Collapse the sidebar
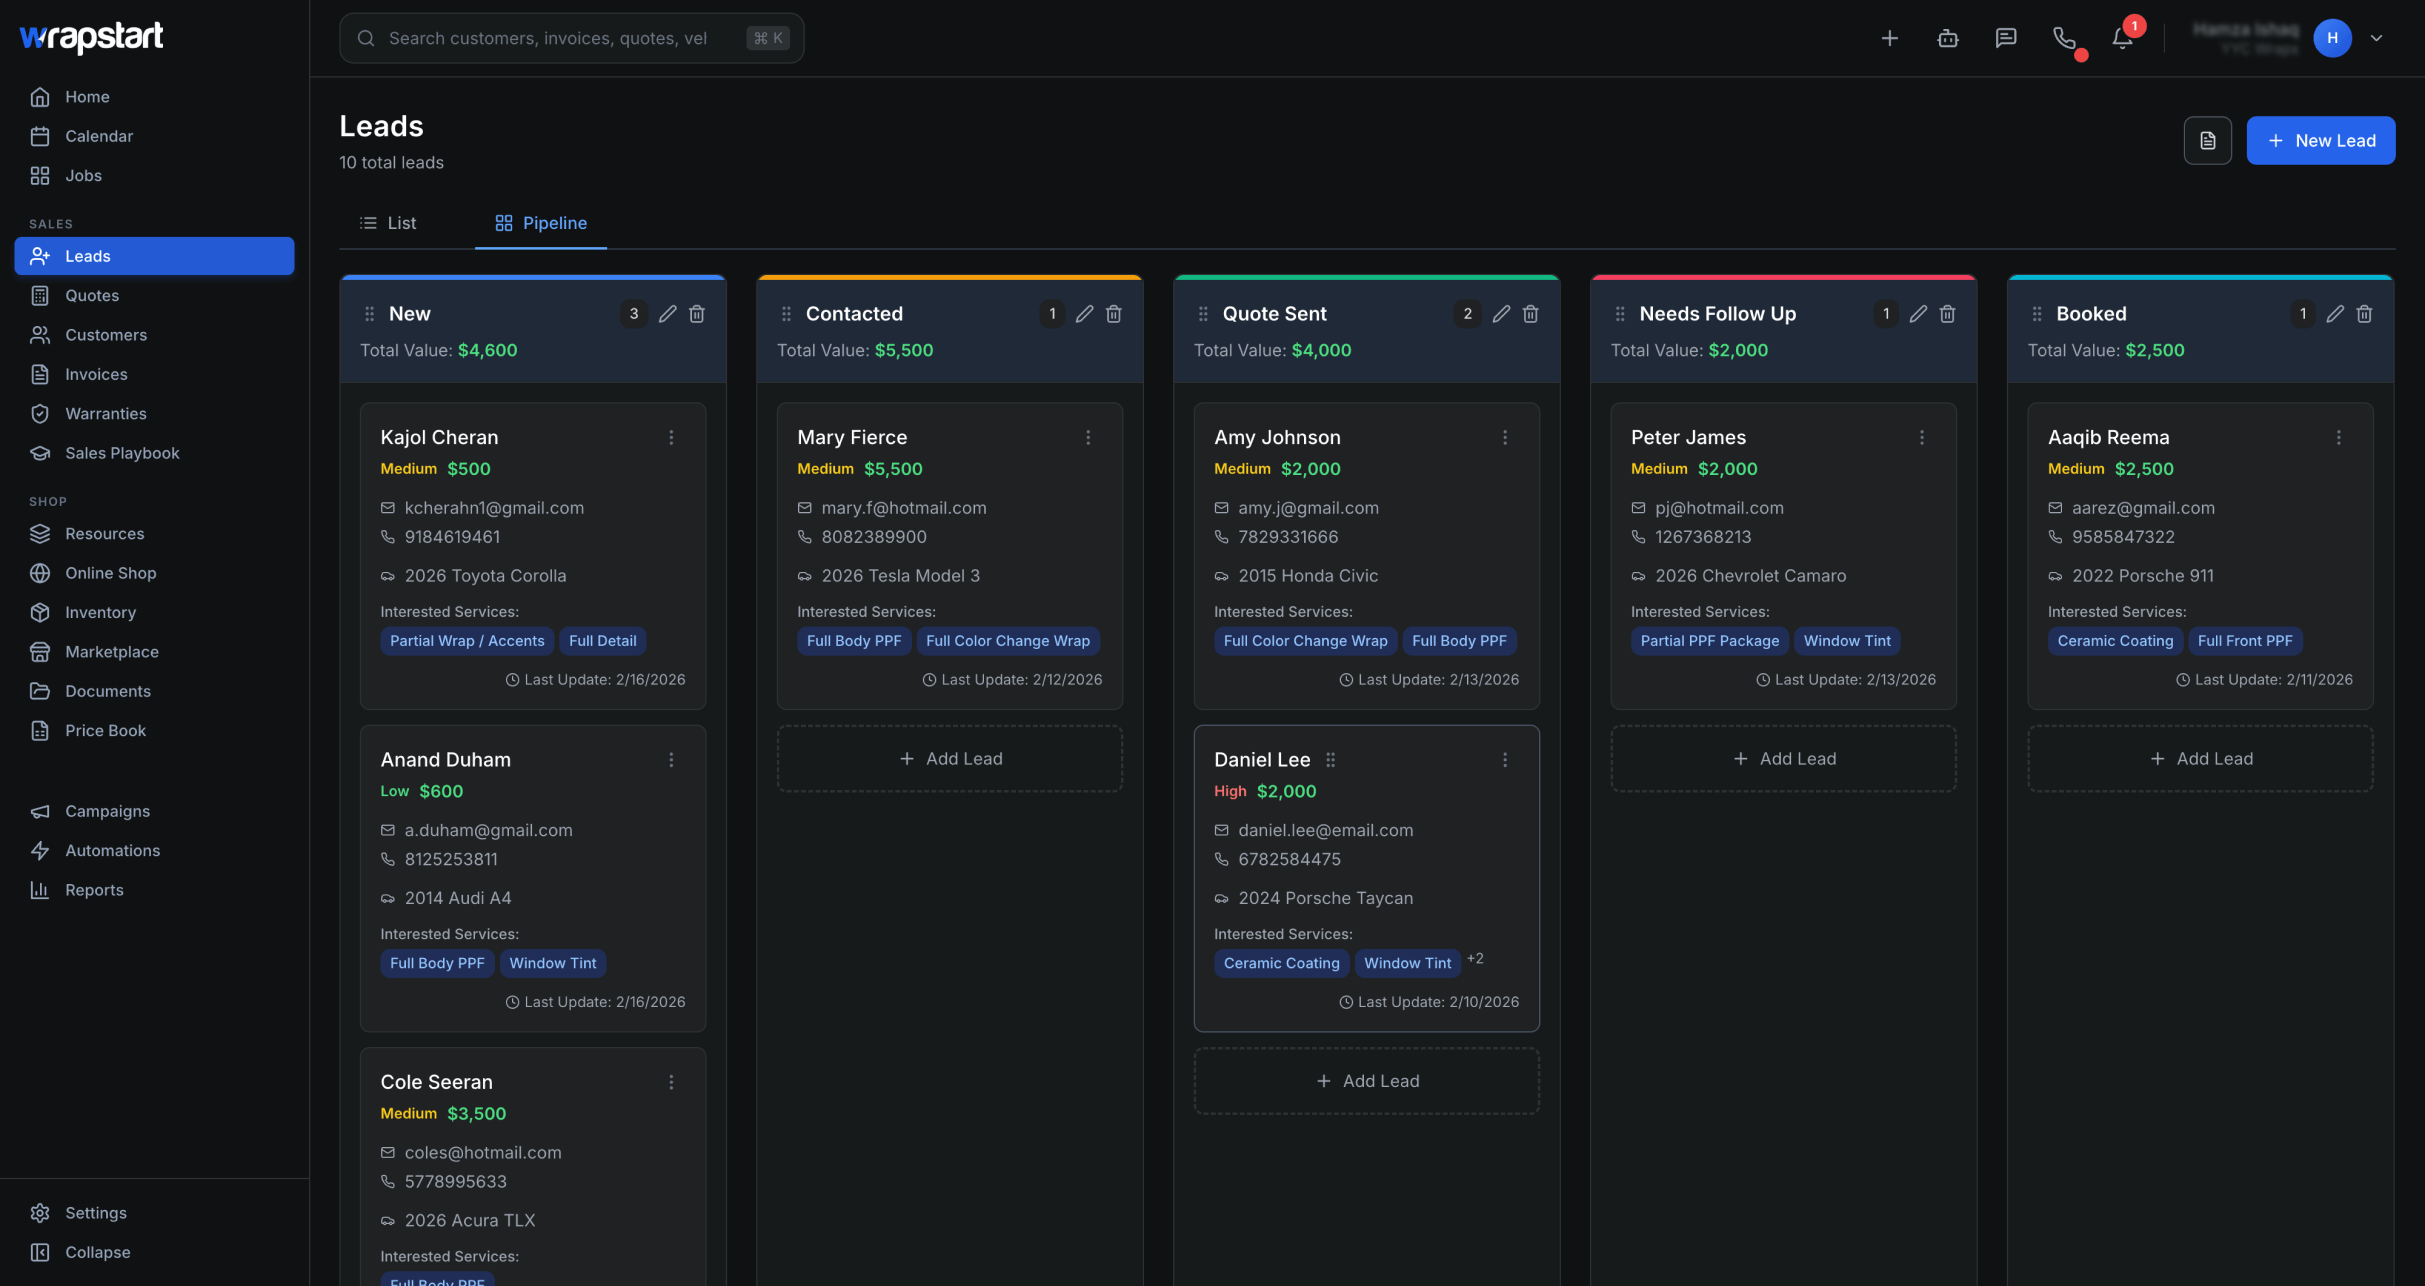2425x1286 pixels. click(97, 1252)
